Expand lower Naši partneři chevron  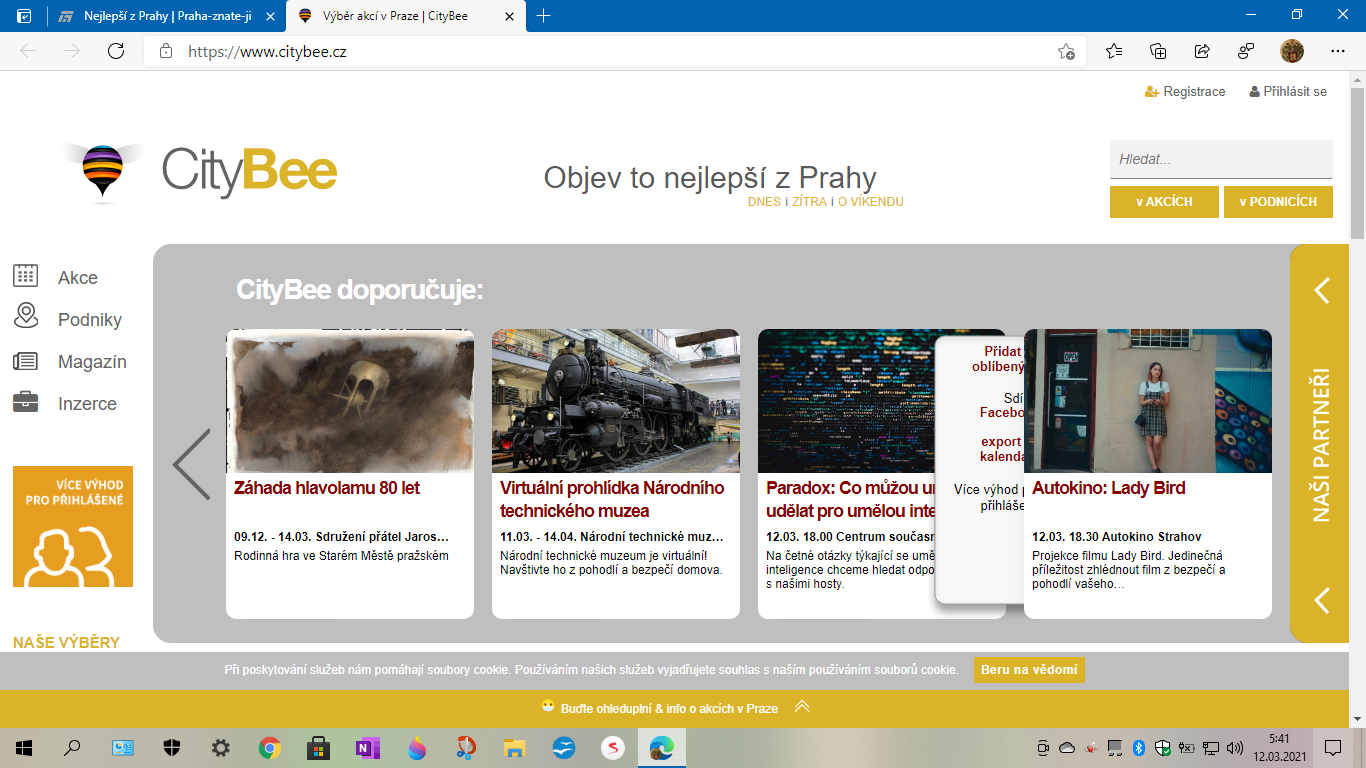1322,600
